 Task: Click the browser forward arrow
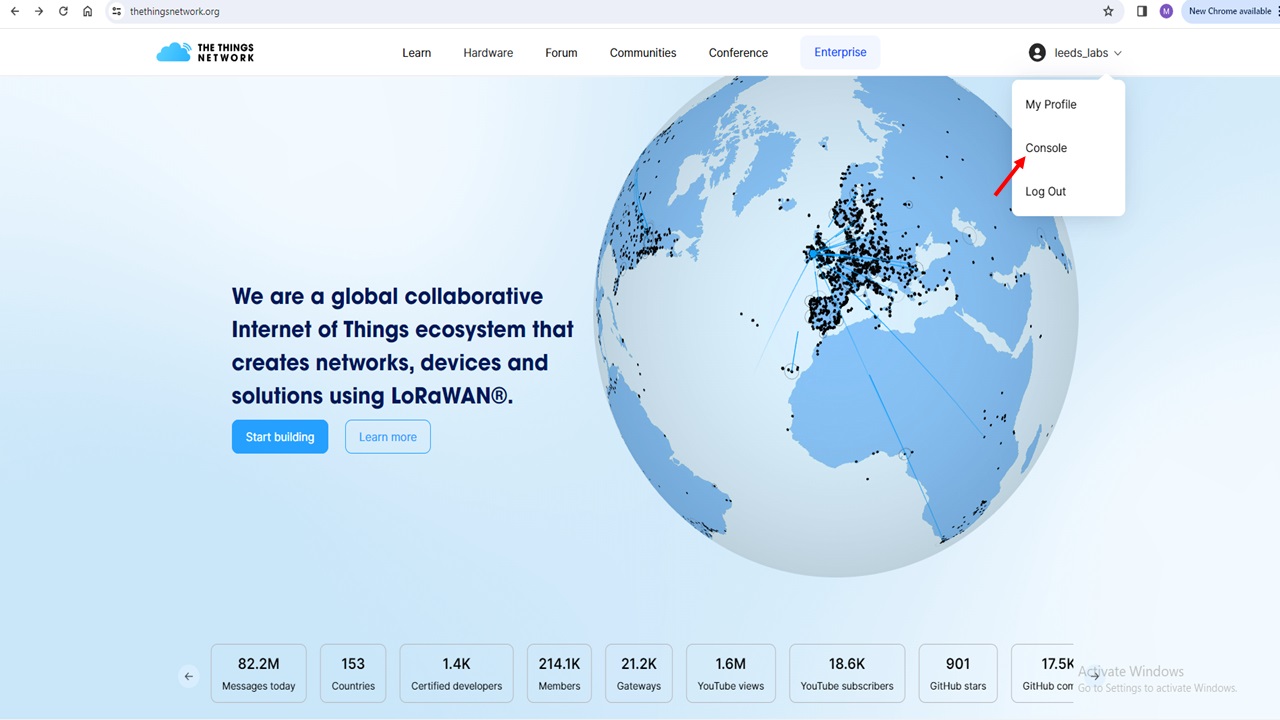pos(39,11)
